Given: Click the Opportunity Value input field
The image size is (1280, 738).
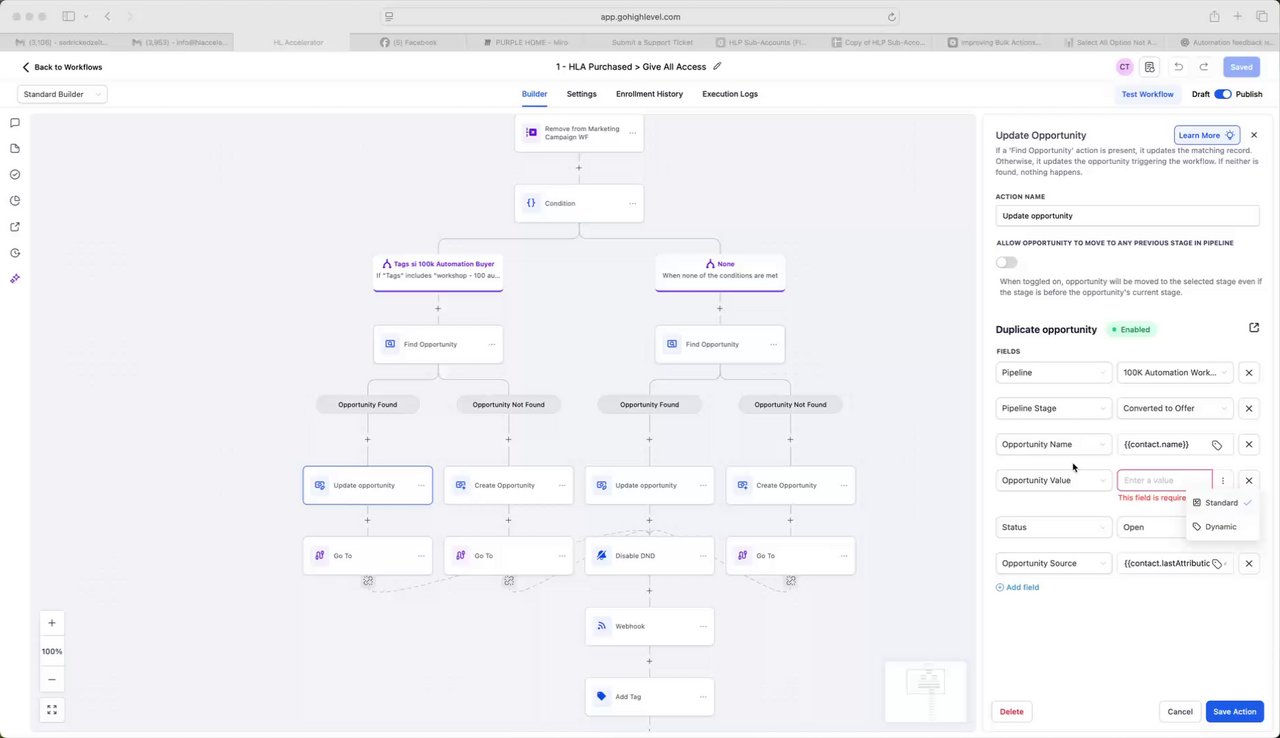Looking at the screenshot, I should click(x=1163, y=481).
